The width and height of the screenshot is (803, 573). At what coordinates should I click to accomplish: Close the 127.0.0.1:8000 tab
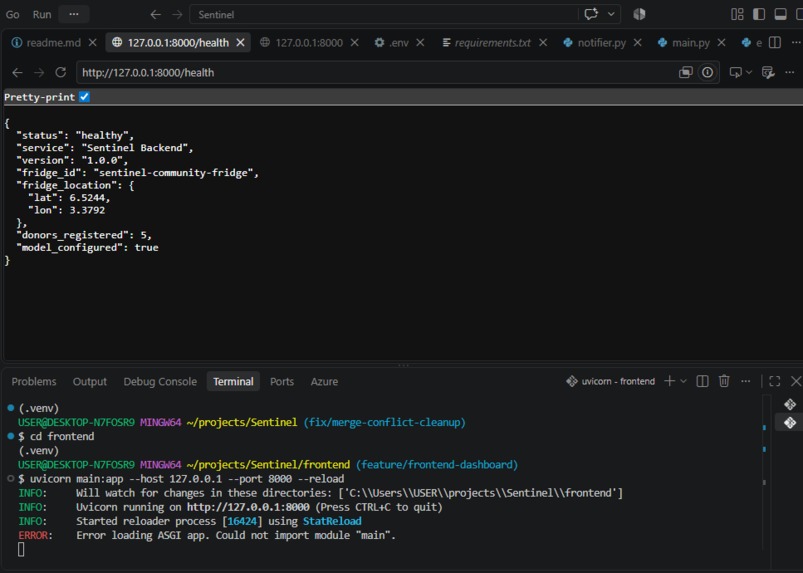tap(354, 43)
